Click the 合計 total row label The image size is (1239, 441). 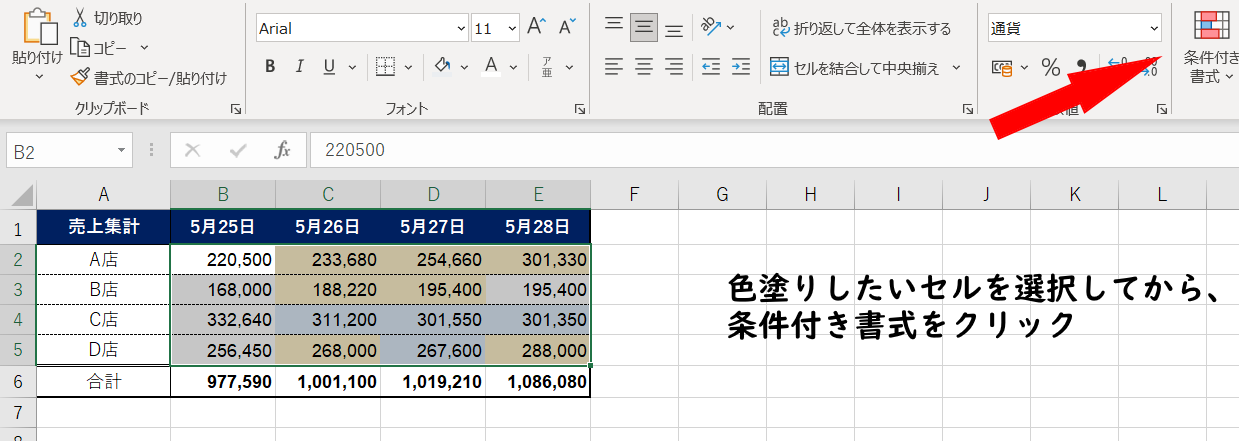click(x=104, y=381)
